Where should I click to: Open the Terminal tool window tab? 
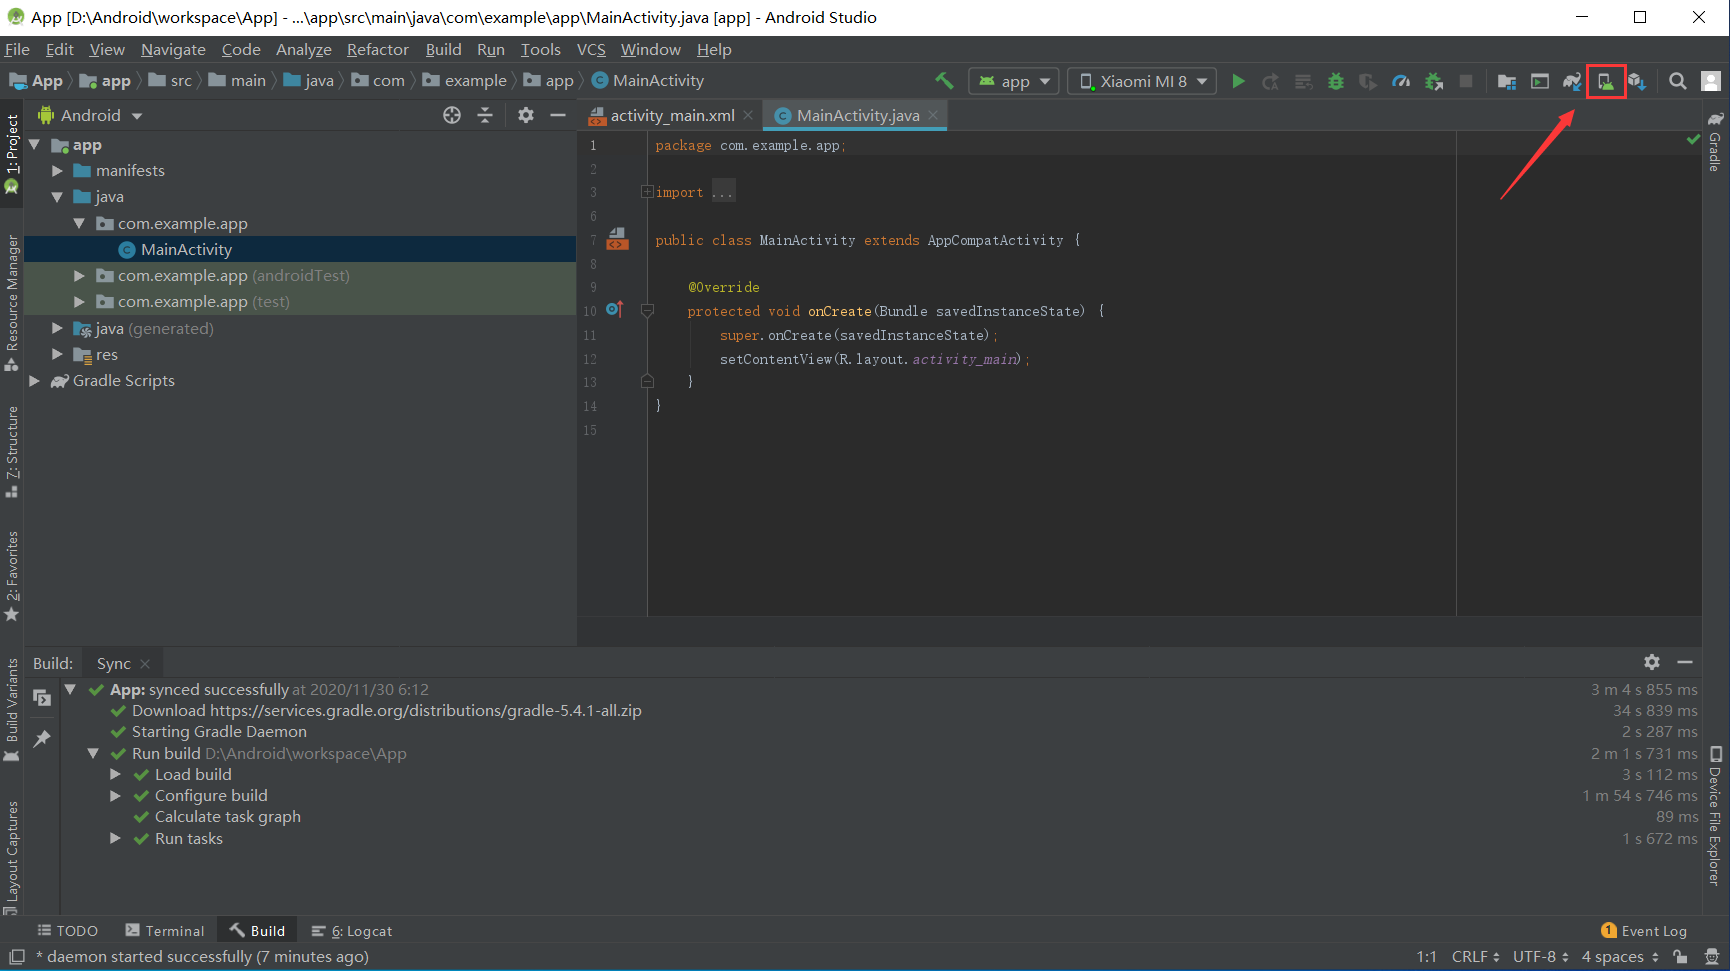(x=165, y=931)
